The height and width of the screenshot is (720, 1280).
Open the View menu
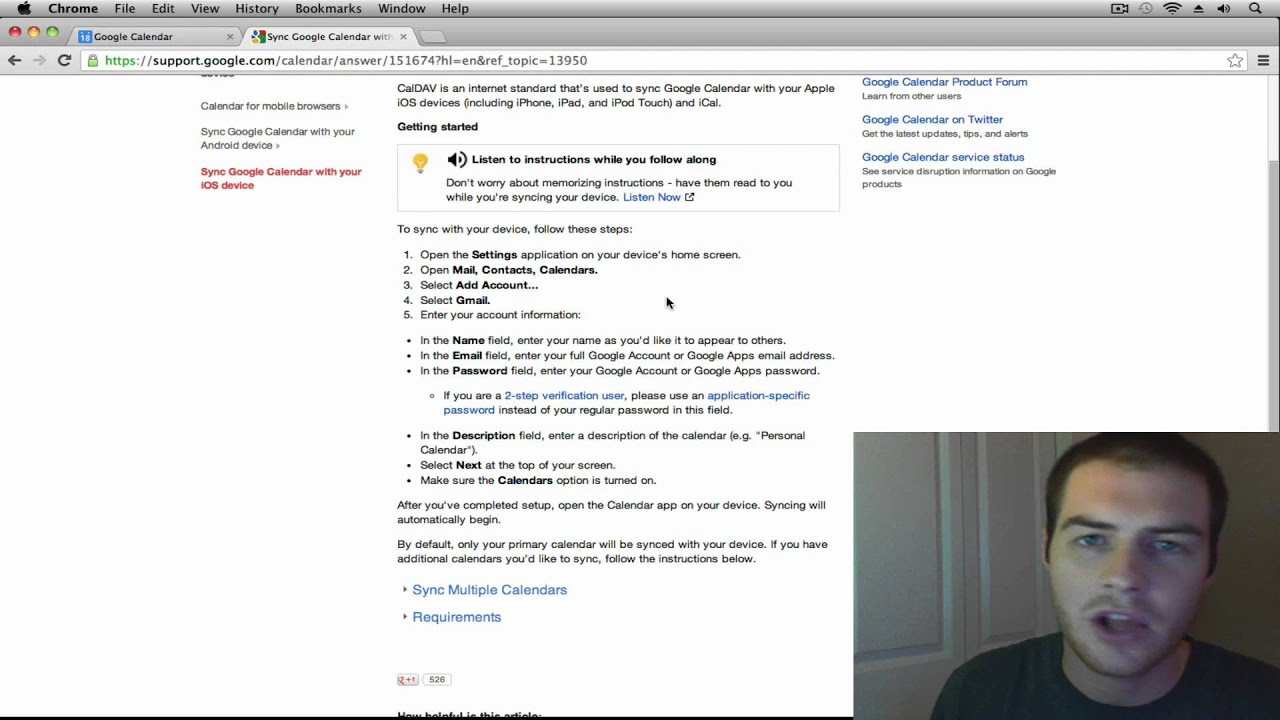(x=205, y=8)
